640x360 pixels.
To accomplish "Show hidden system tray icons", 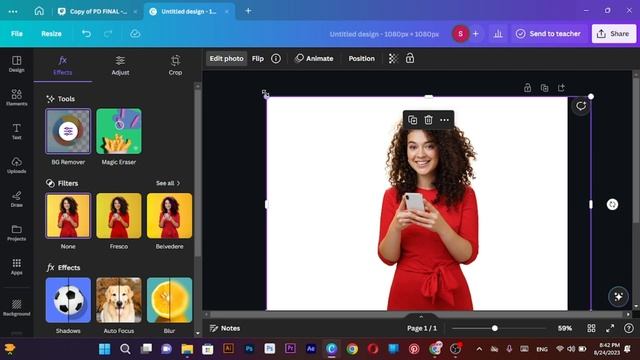I will 479,349.
